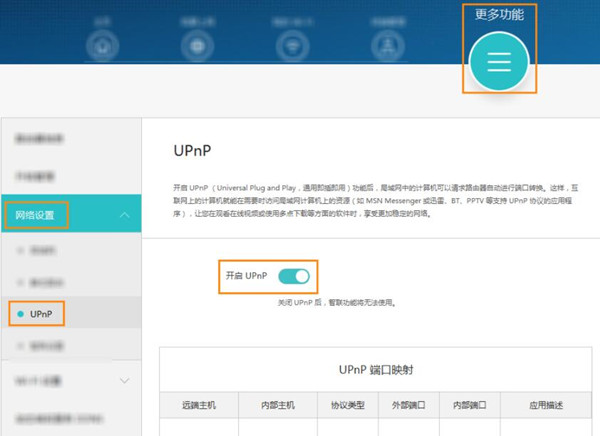This screenshot has height=436, width=600.
Task: Click the UPnP 端口映射 table title
Action: [376, 370]
